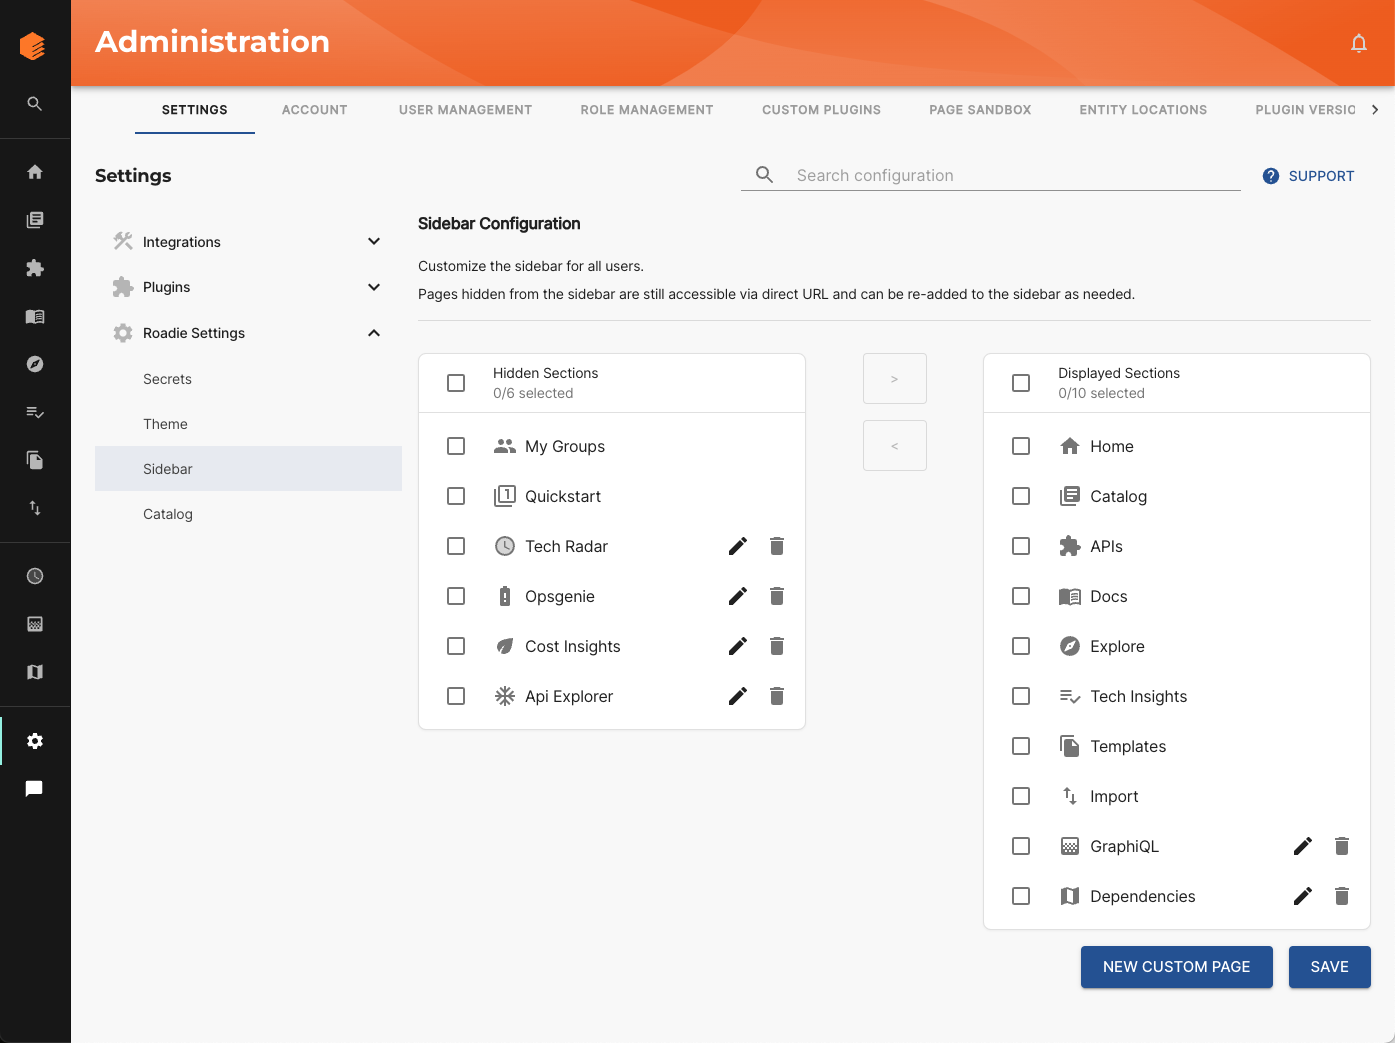Check the Docs checkbox
Screen dimensions: 1395x1043
pos(1021,596)
